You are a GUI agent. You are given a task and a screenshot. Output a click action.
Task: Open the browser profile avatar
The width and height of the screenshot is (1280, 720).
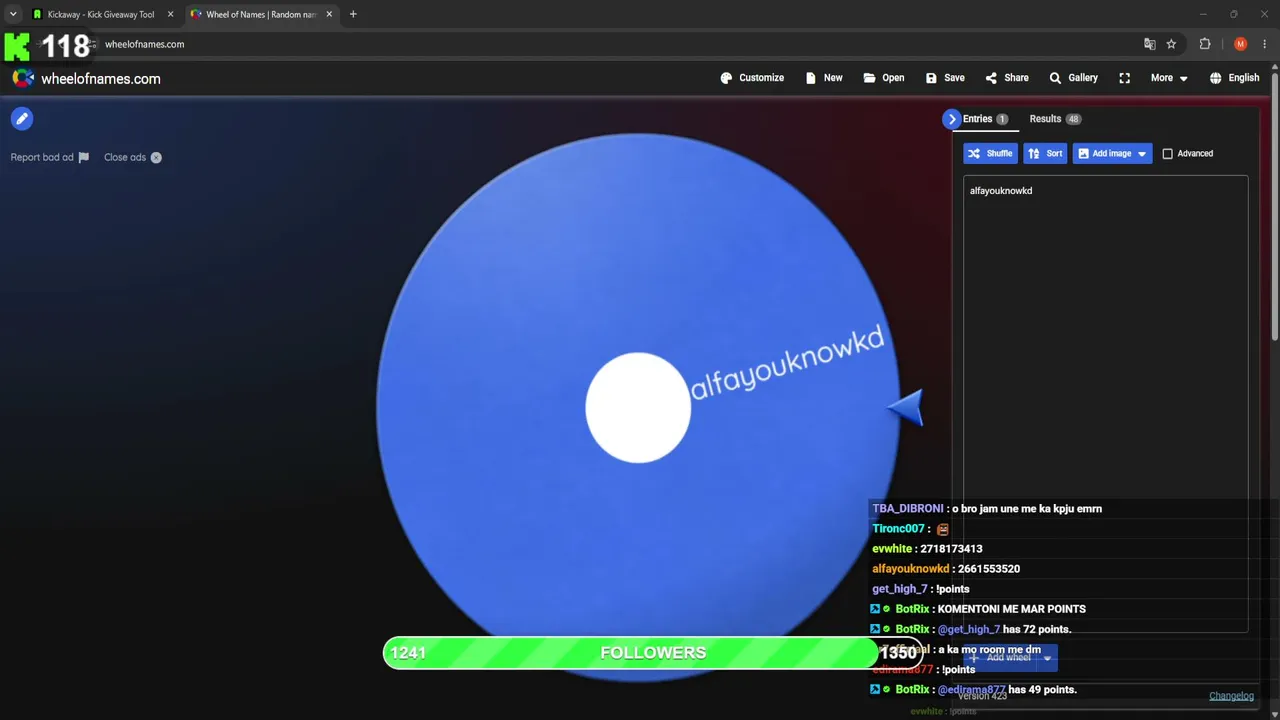pos(1240,44)
